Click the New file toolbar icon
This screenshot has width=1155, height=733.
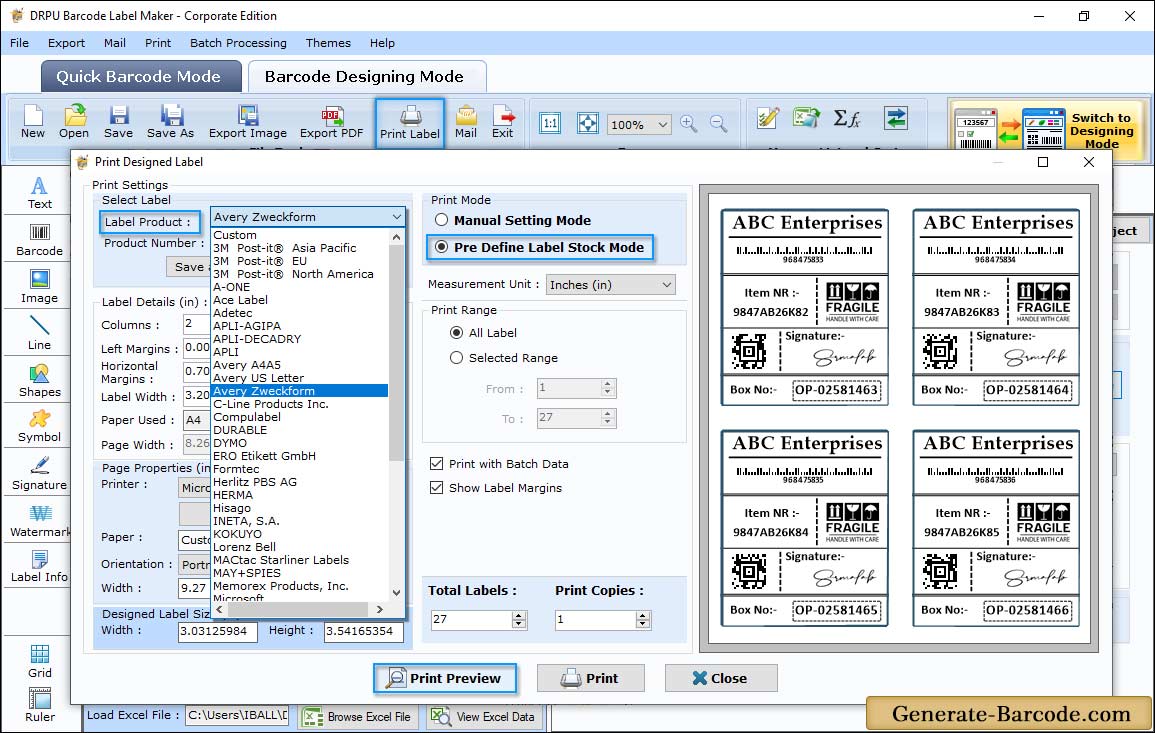32,122
